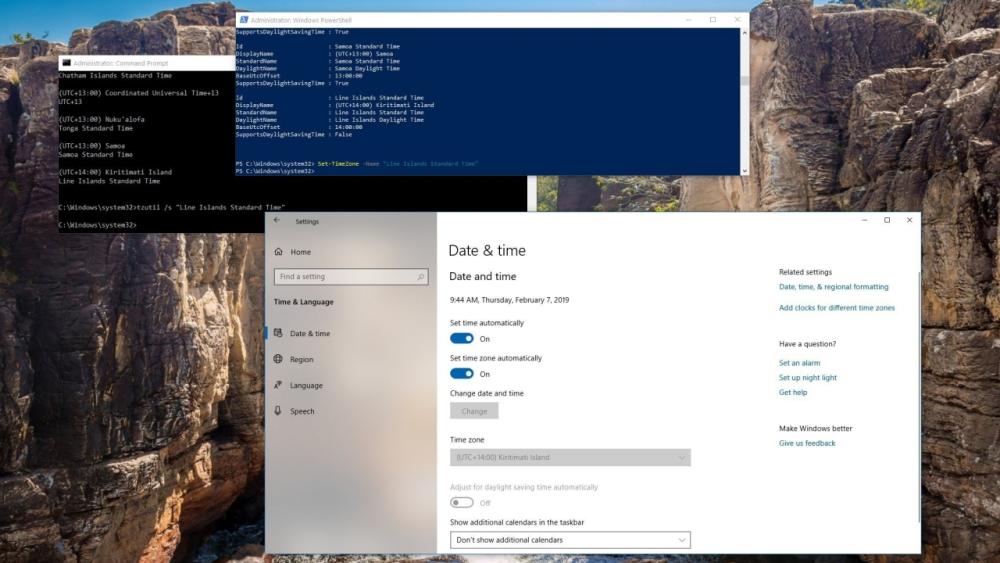The image size is (1000, 563).
Task: Focus the Find a setting search box
Action: click(x=351, y=277)
